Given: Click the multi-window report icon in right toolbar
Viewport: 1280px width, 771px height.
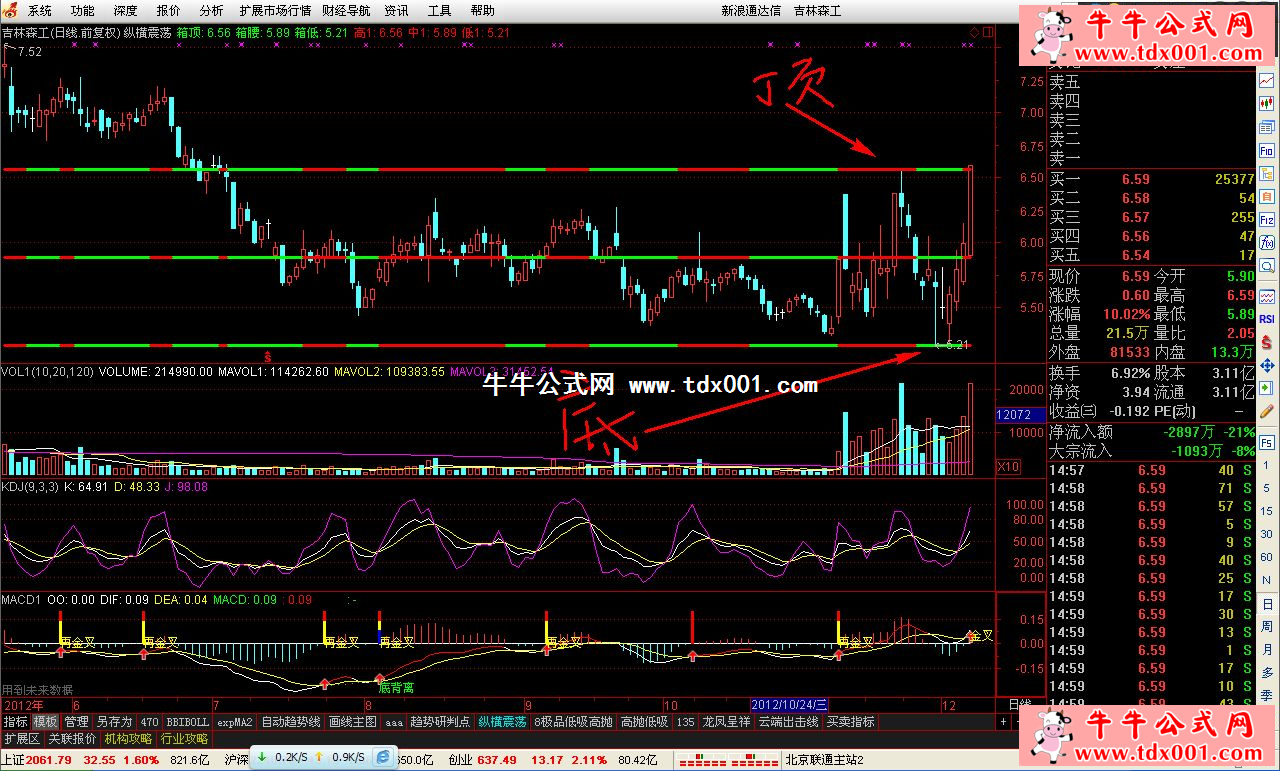Looking at the screenshot, I should tap(1267, 127).
